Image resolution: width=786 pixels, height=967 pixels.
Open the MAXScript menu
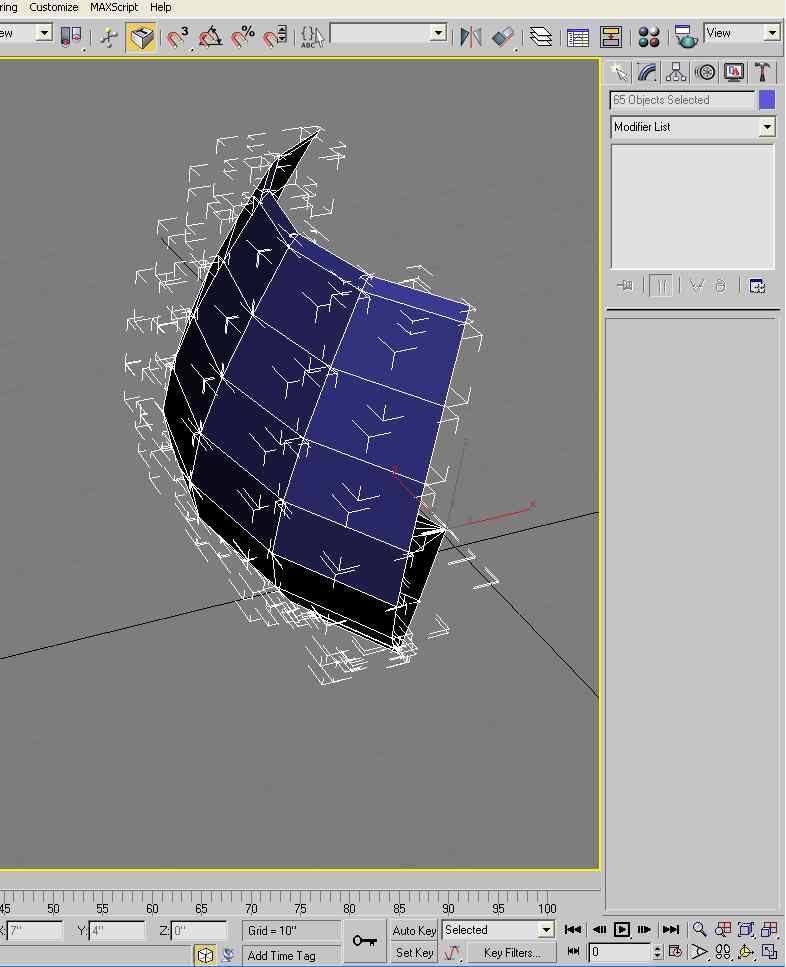(x=114, y=7)
